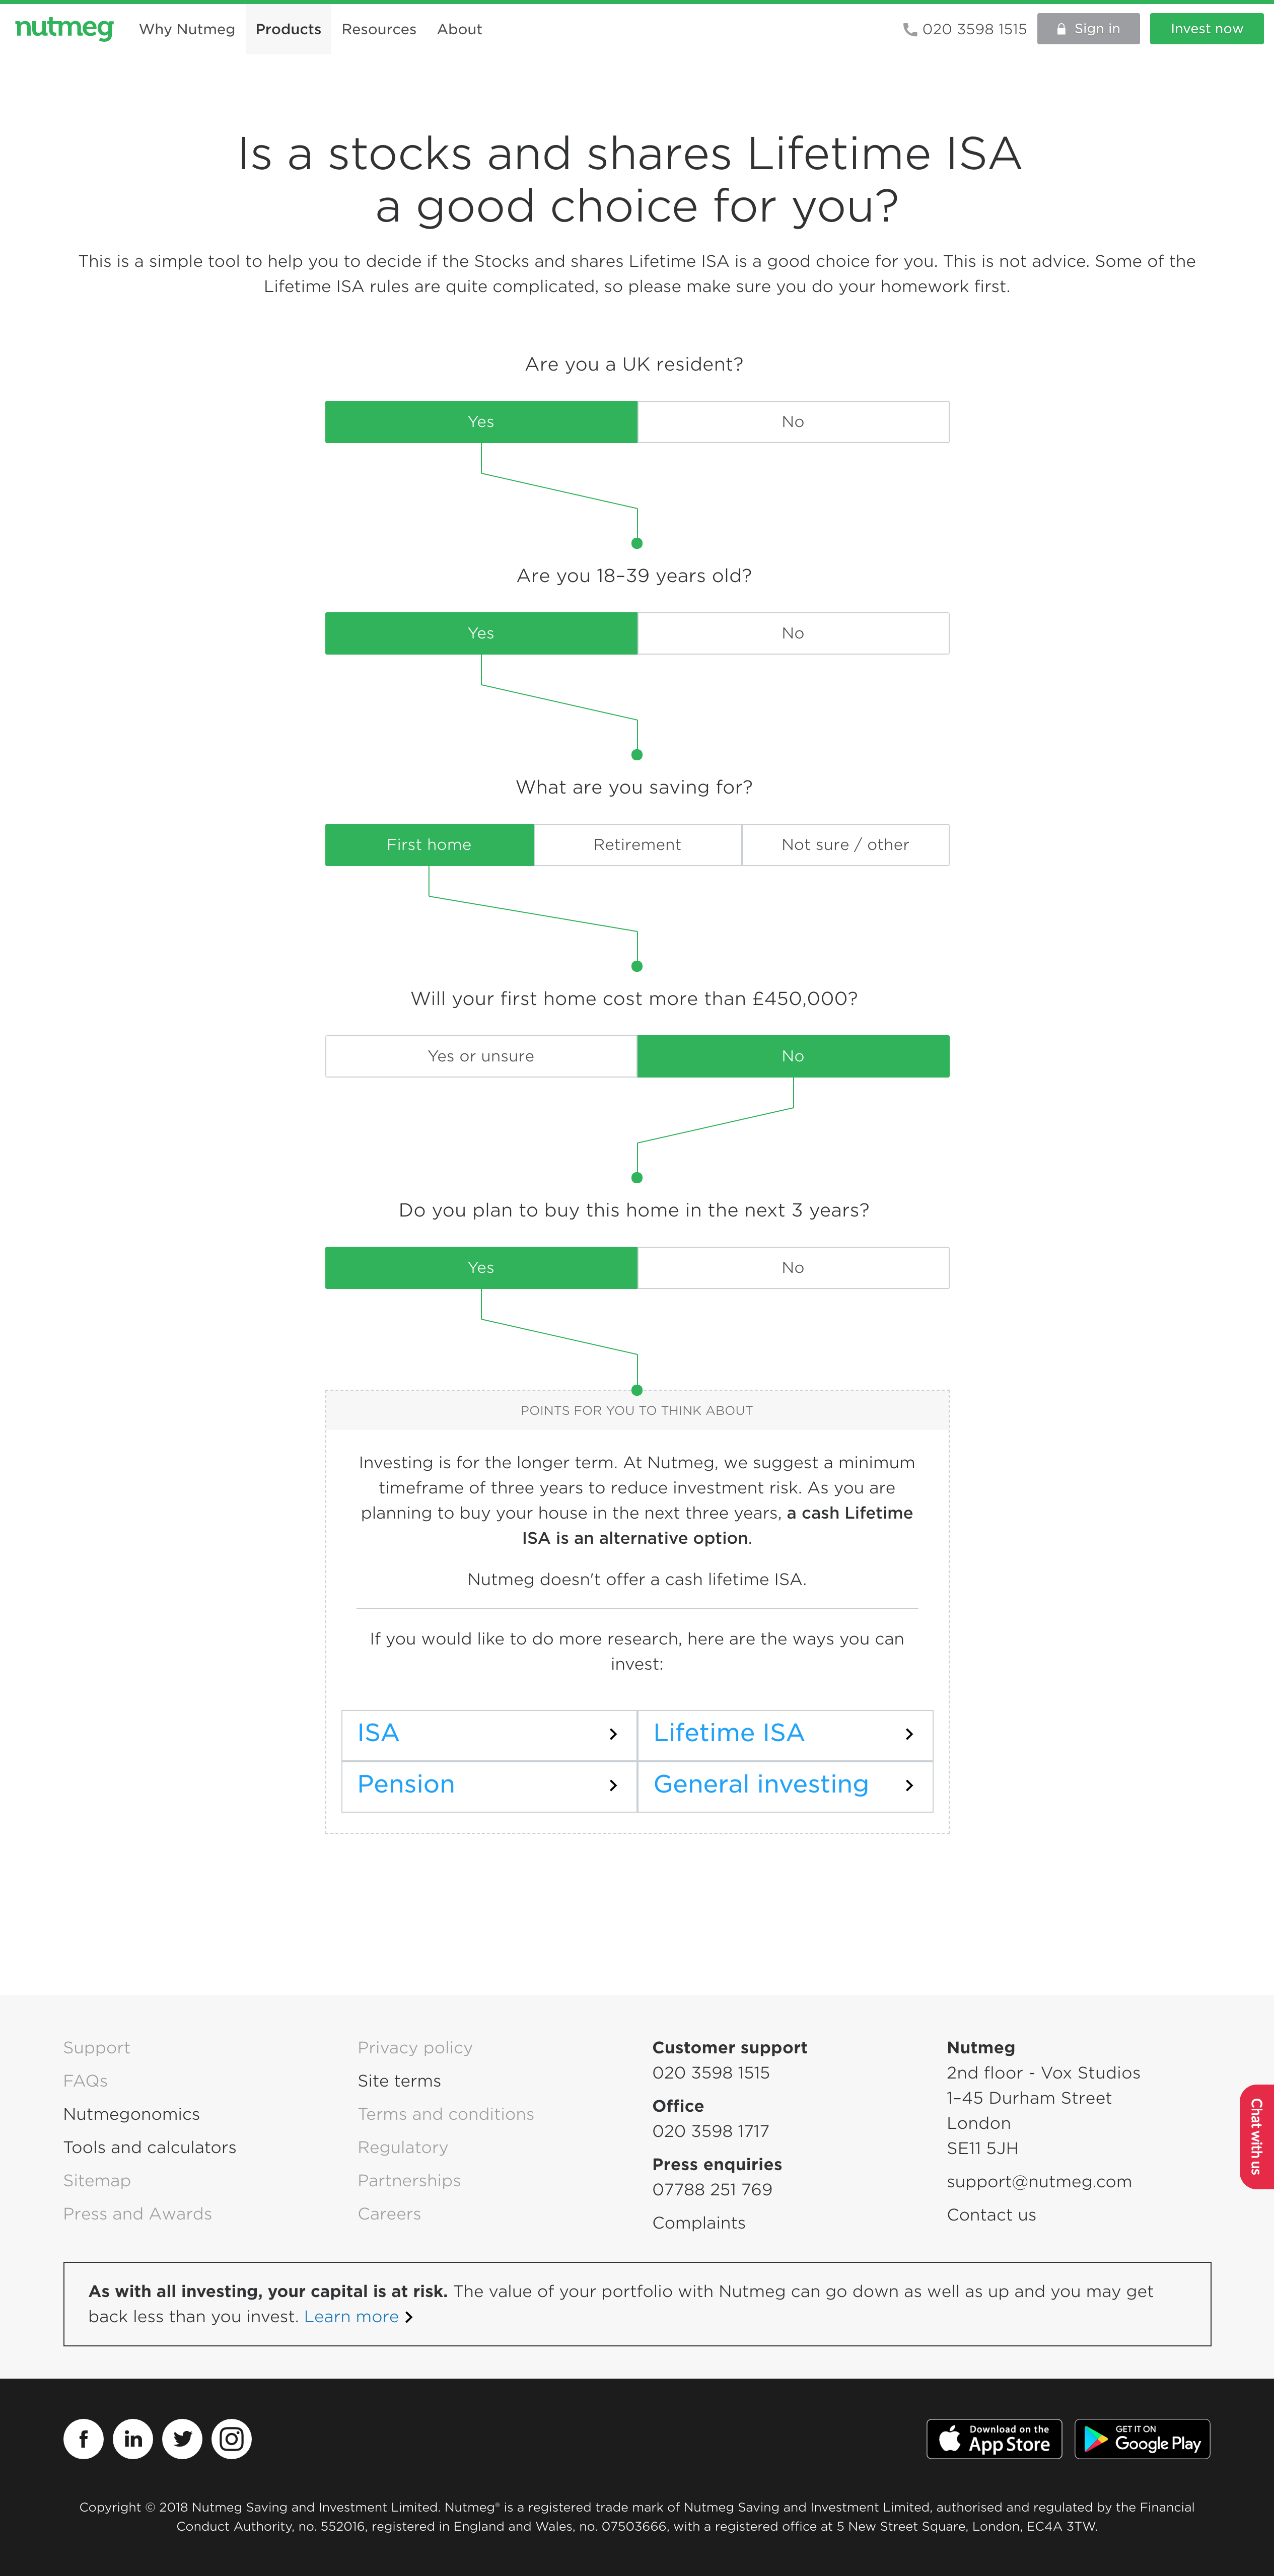Open the Products menu
1274x2576 pixels.
(288, 29)
